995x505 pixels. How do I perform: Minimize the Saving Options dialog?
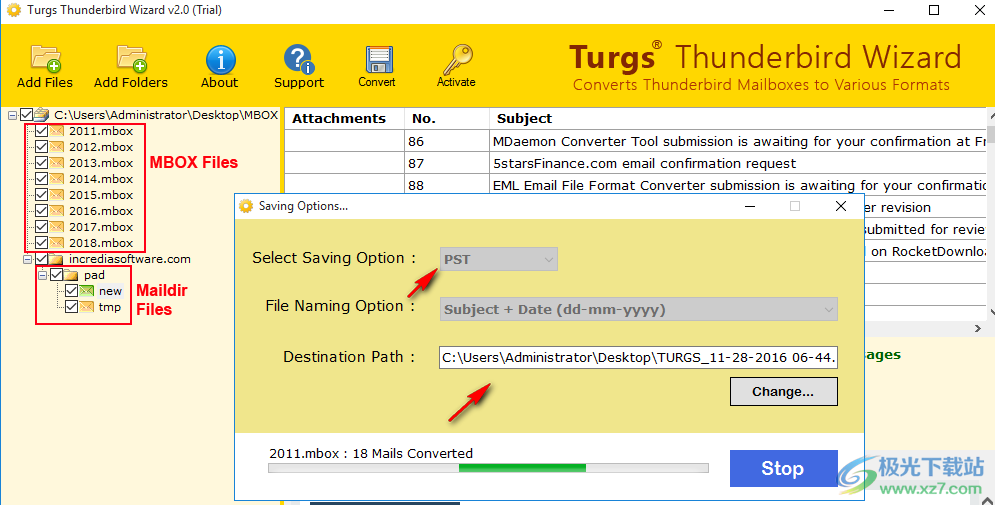coord(749,206)
